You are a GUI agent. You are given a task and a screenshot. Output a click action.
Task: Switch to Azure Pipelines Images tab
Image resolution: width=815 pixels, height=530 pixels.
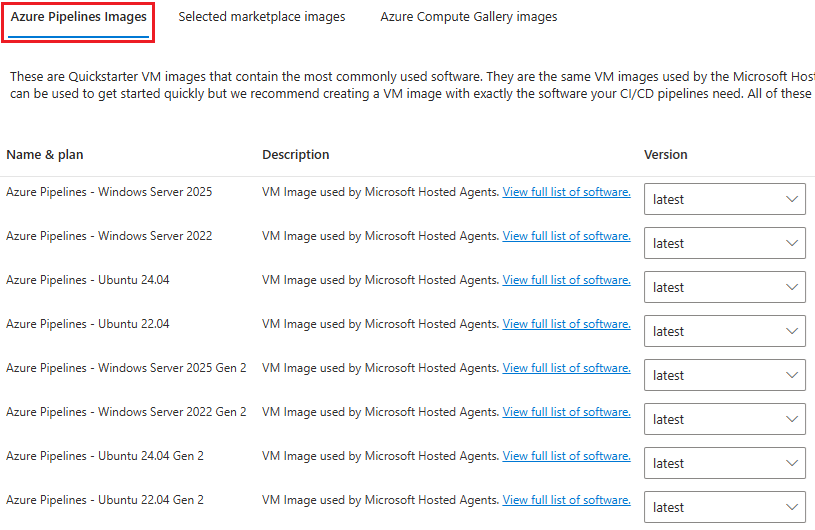click(x=78, y=17)
